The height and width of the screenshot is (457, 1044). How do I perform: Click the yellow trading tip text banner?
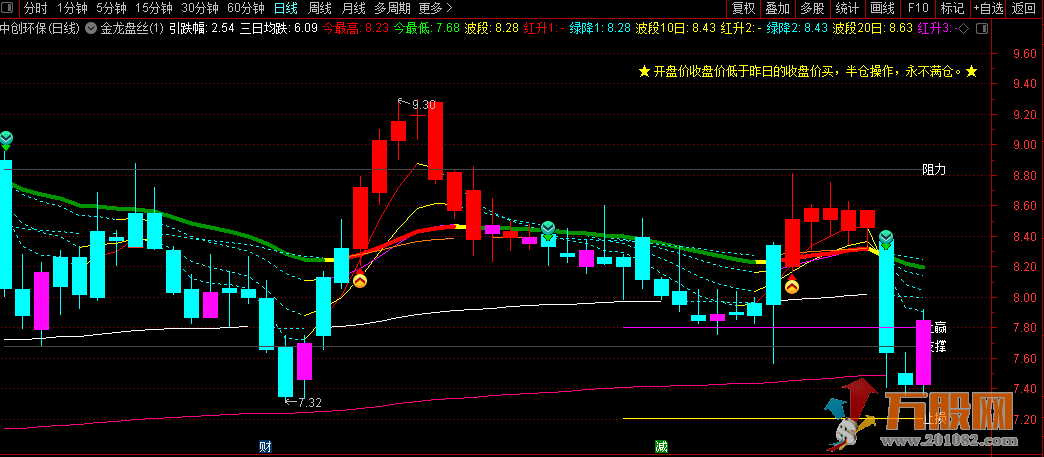tap(808, 72)
